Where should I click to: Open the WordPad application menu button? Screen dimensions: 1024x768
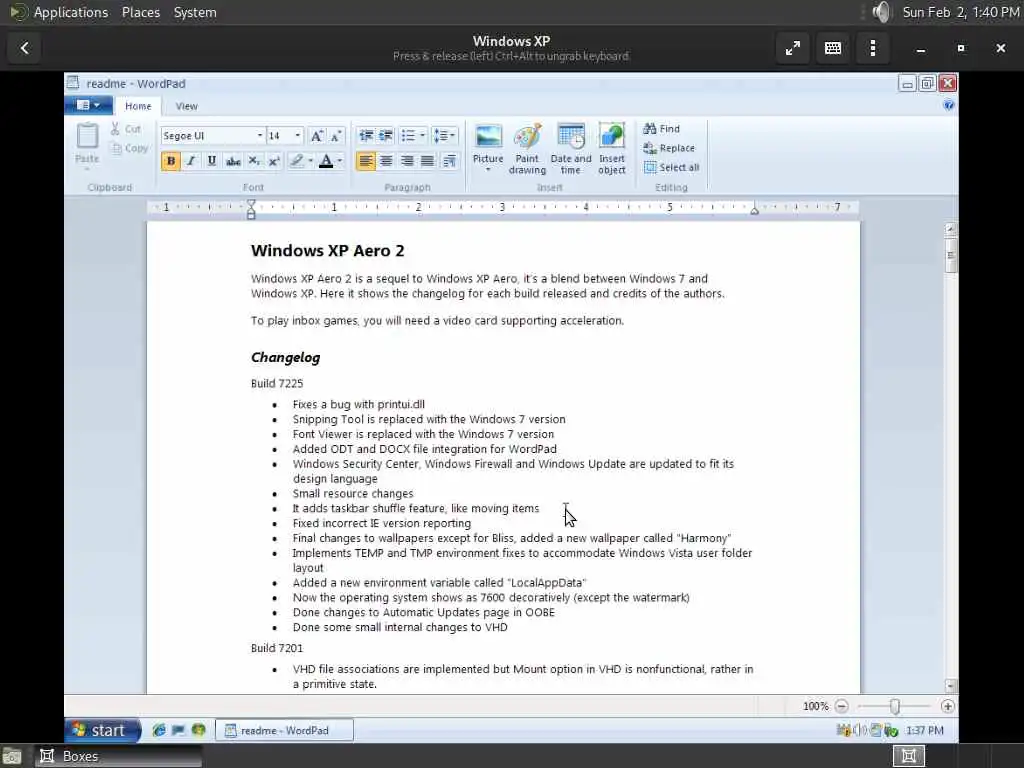pos(88,105)
